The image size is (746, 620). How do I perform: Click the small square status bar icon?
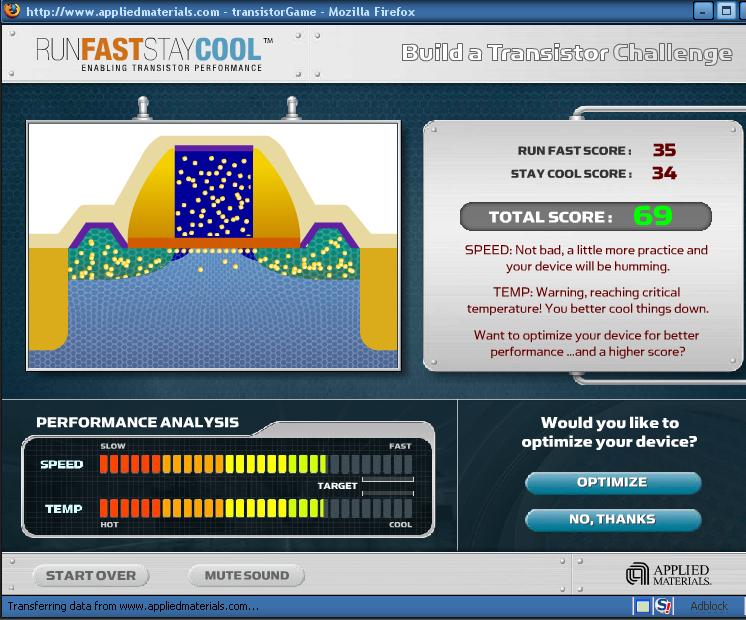[x=643, y=606]
